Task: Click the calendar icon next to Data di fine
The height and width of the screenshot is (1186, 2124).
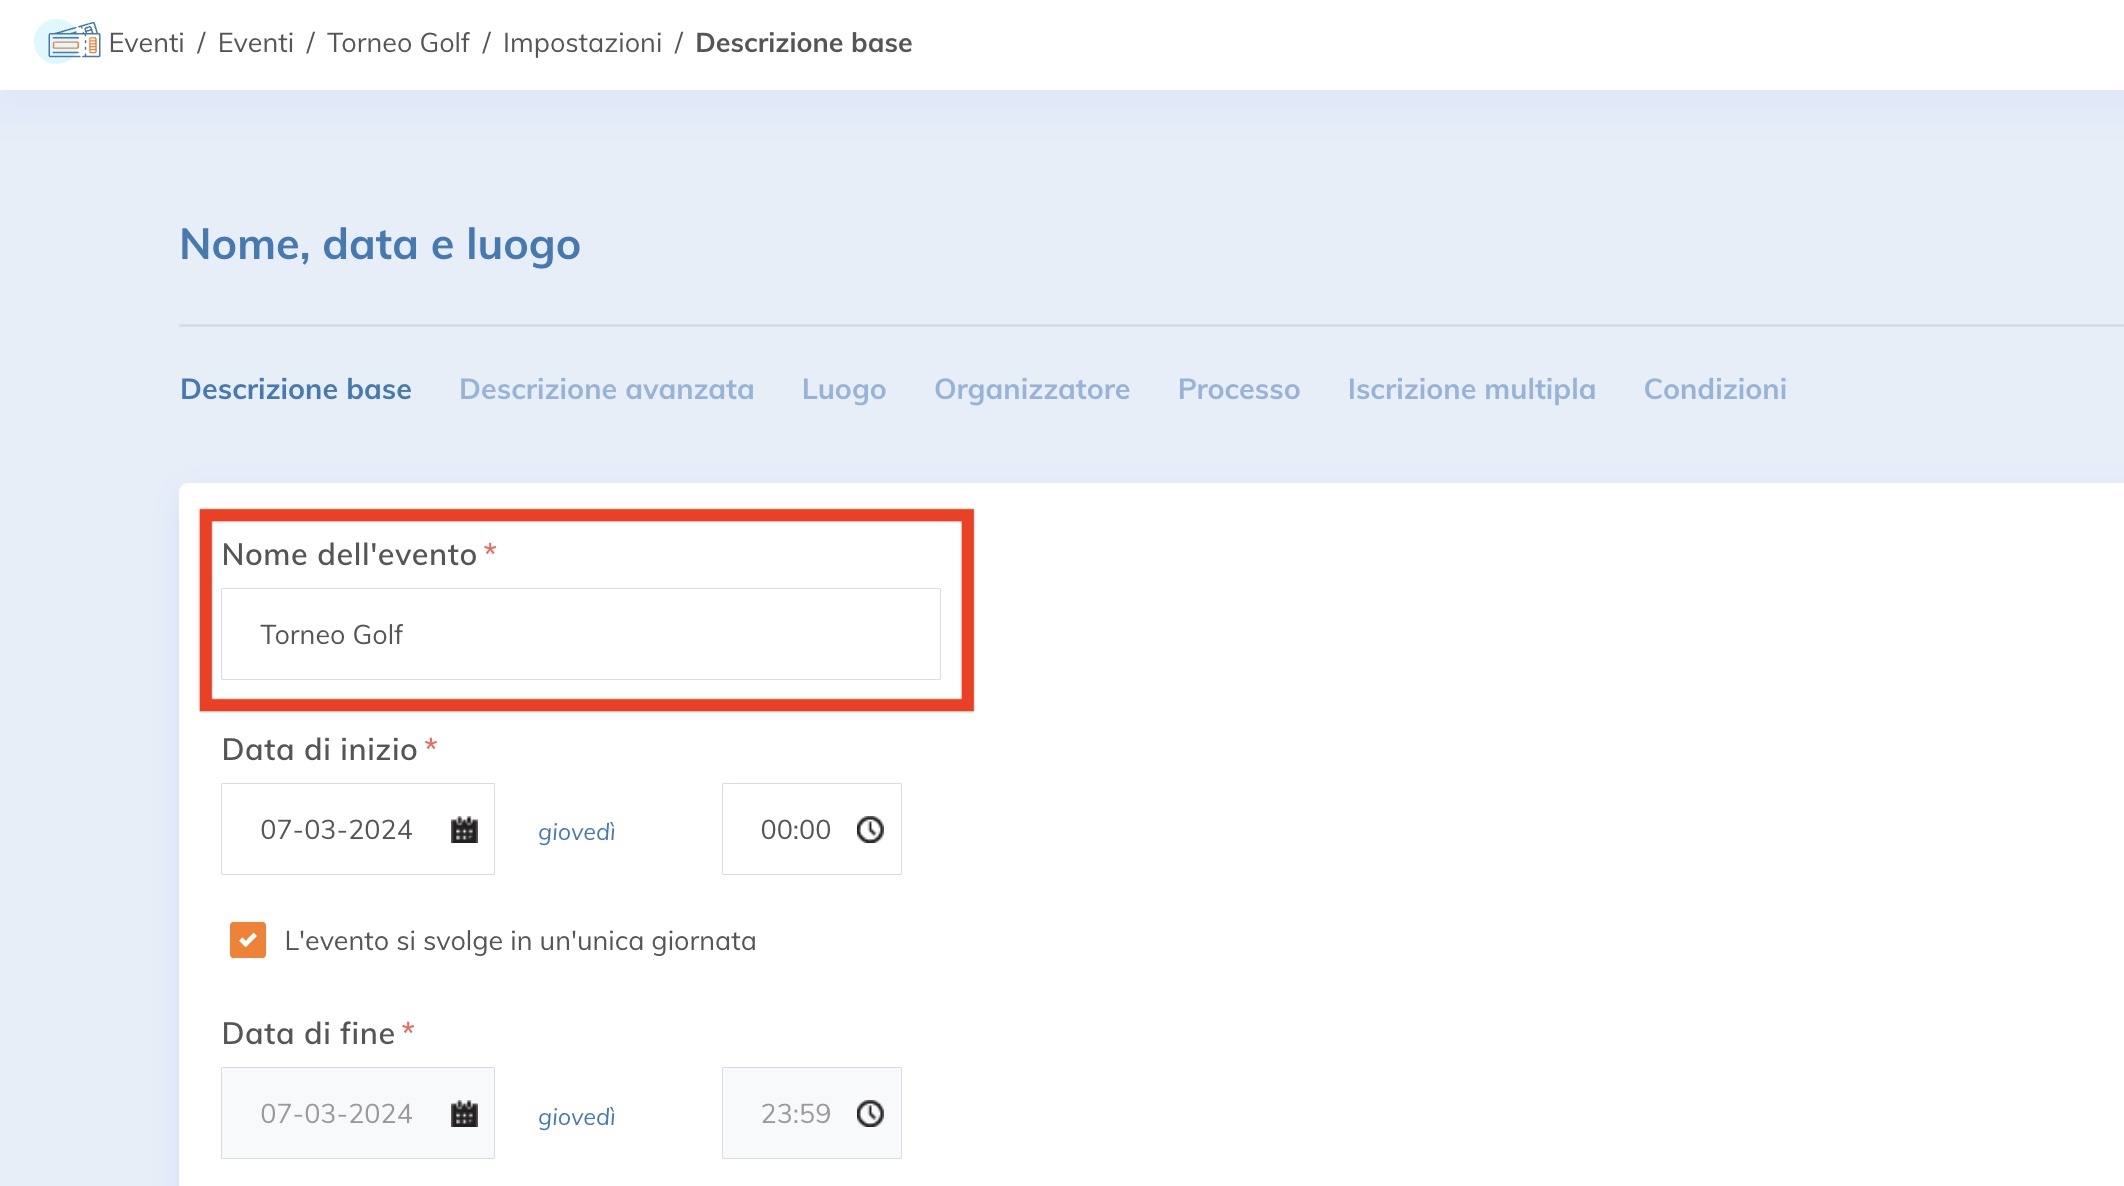Action: 463,1112
